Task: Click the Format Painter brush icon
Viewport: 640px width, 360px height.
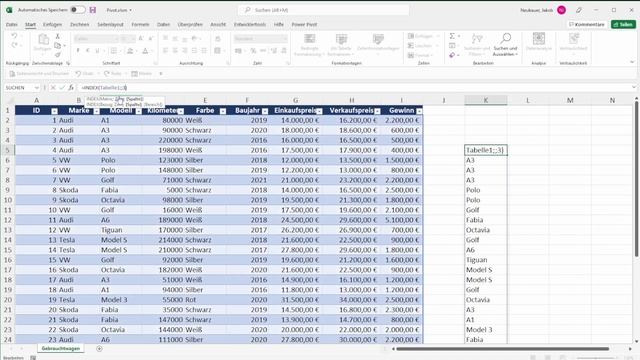Action: click(x=58, y=55)
